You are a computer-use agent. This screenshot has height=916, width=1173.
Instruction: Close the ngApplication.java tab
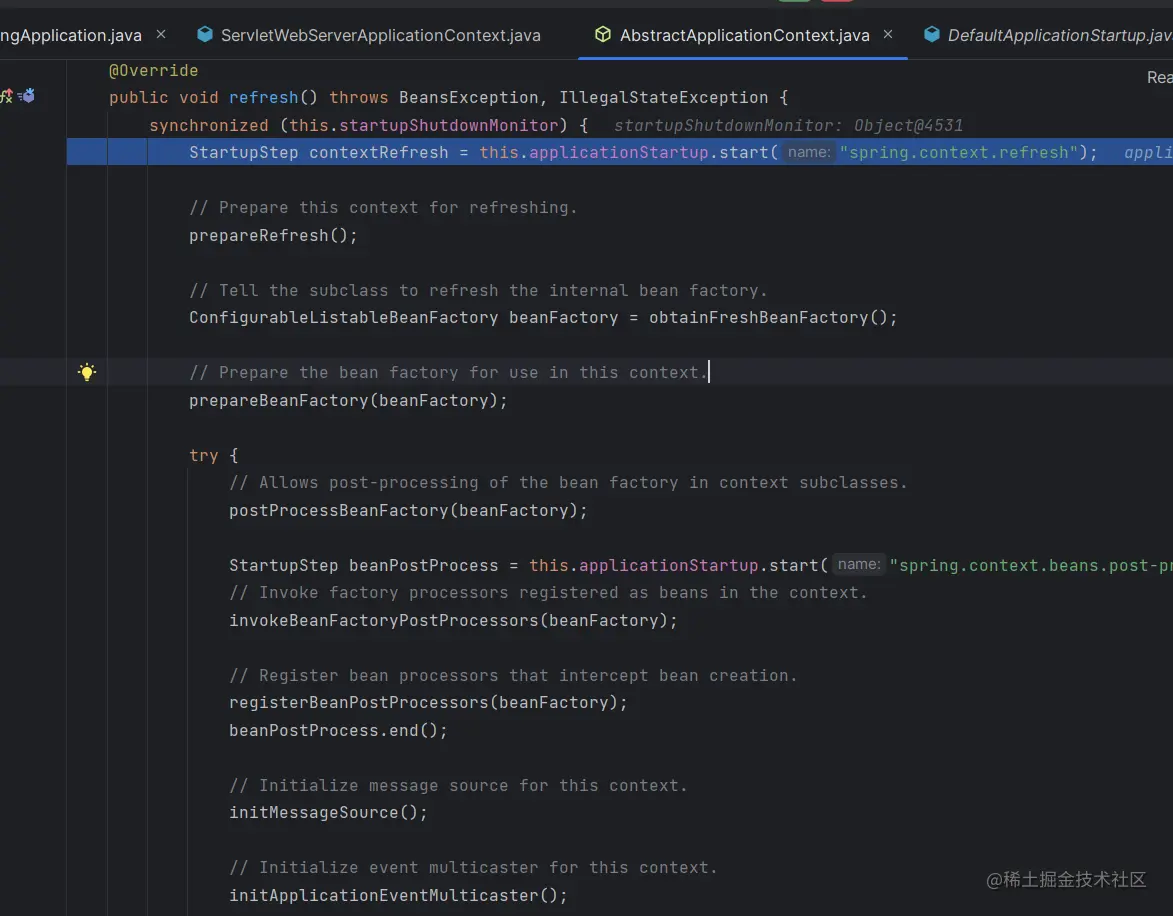161,34
